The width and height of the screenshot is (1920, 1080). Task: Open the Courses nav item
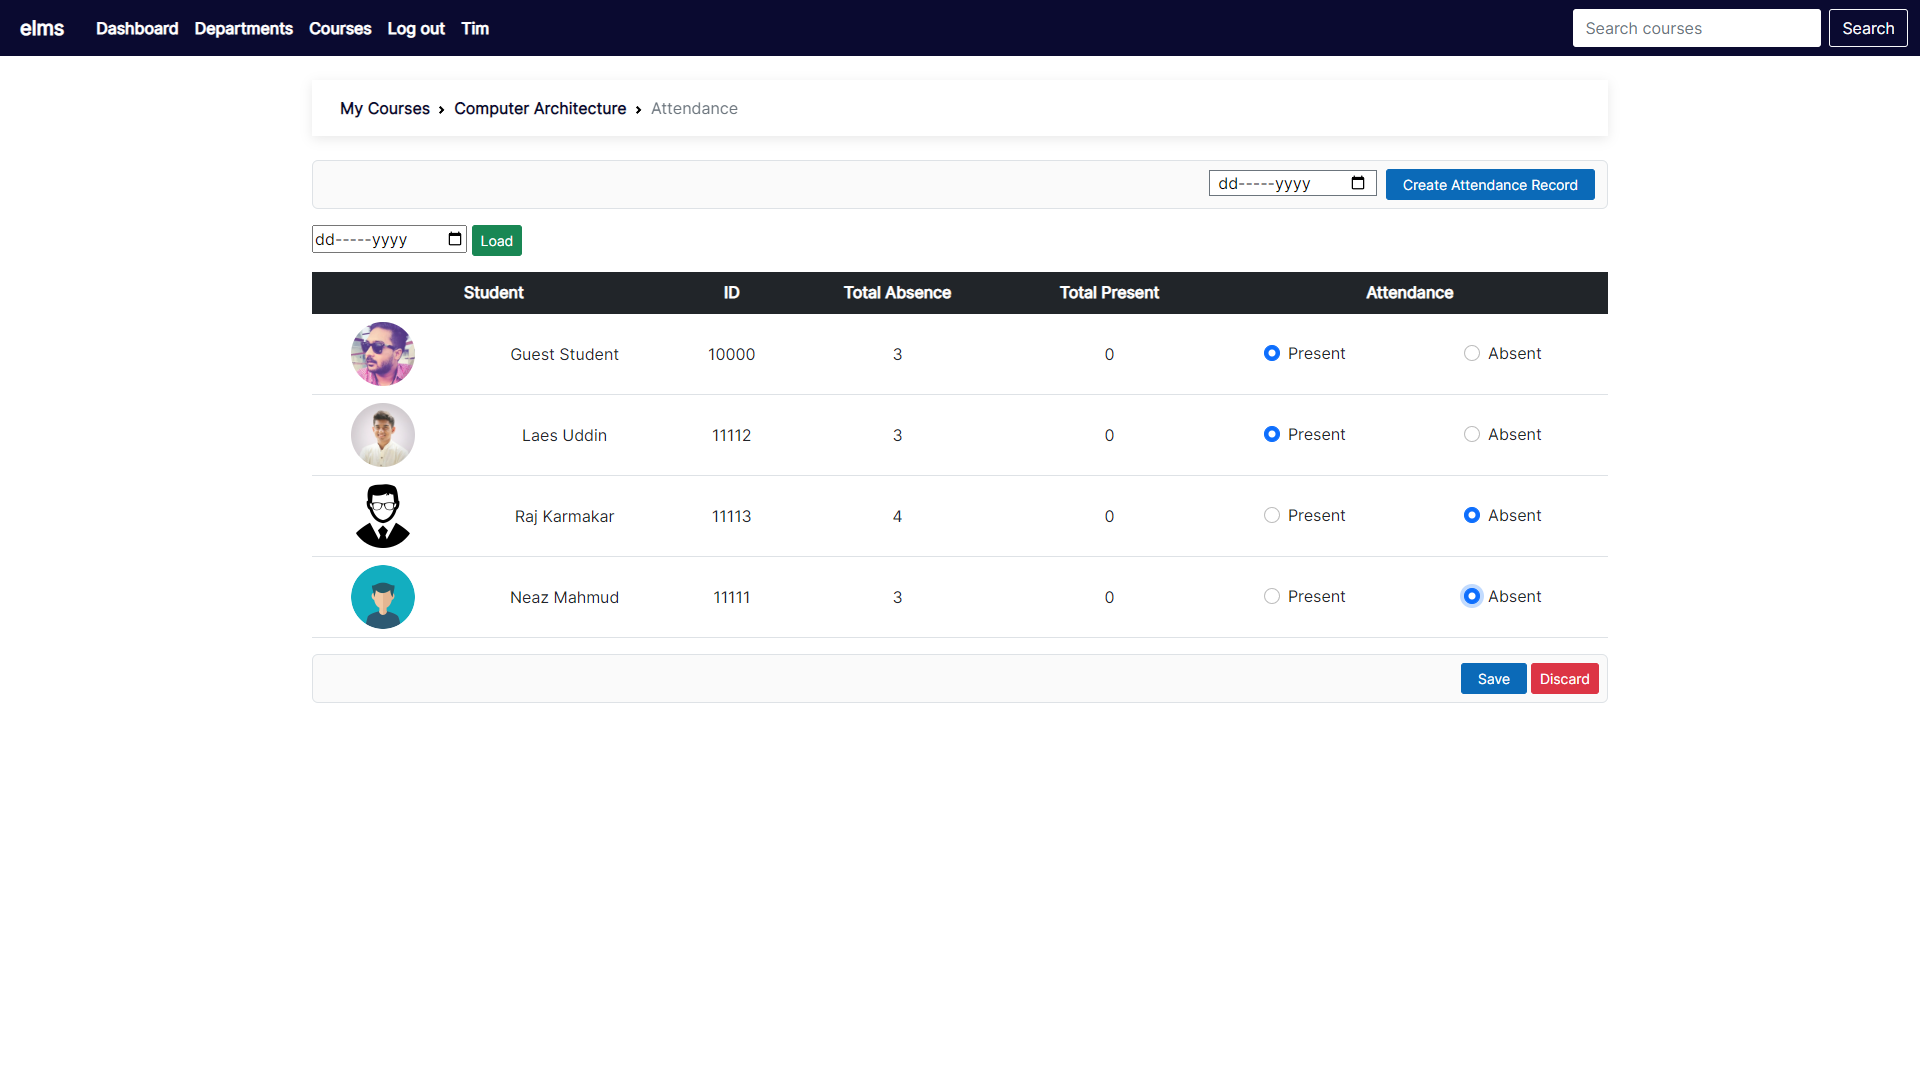(340, 28)
